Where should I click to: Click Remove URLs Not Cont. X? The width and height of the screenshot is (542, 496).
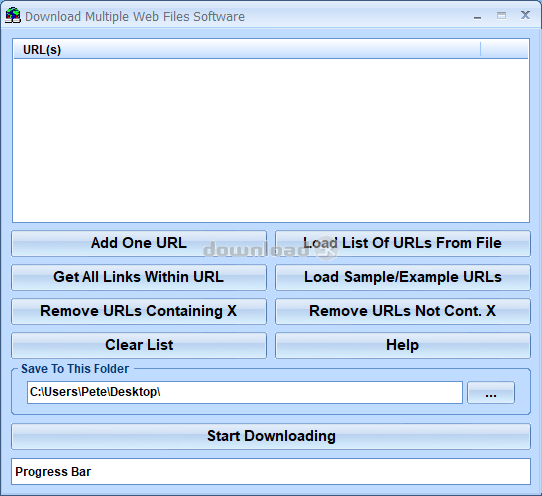coord(403,311)
